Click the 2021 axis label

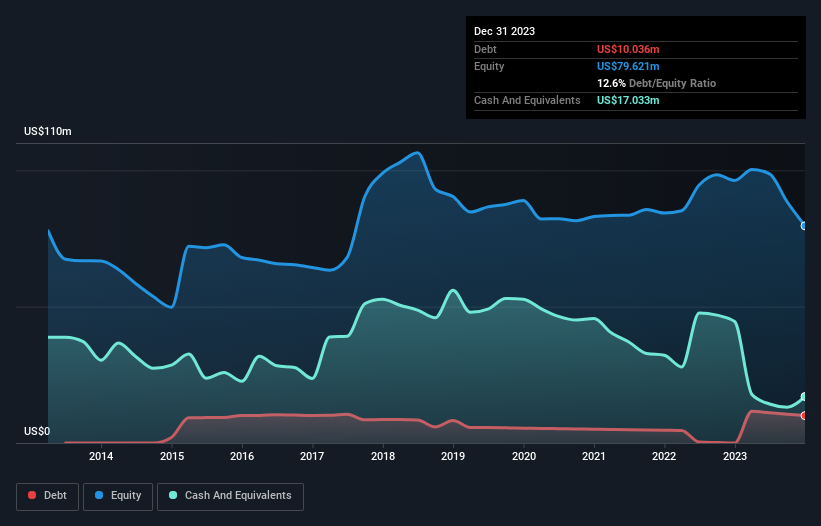[594, 456]
